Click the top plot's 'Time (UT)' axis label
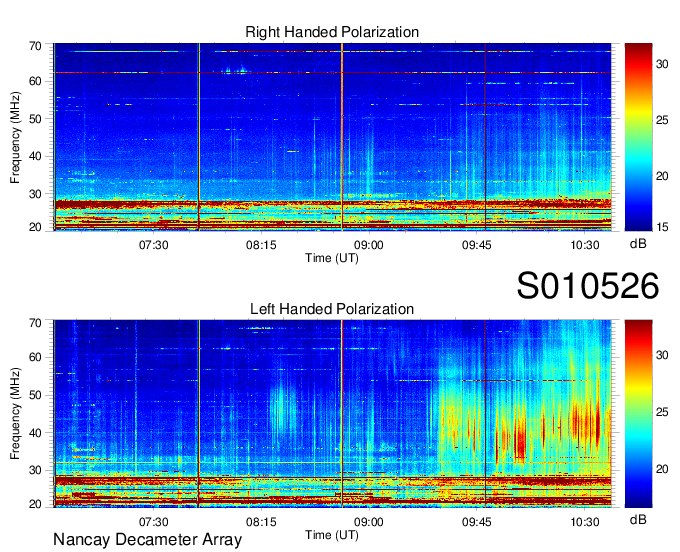The width and height of the screenshot is (680, 552). pyautogui.click(x=332, y=258)
